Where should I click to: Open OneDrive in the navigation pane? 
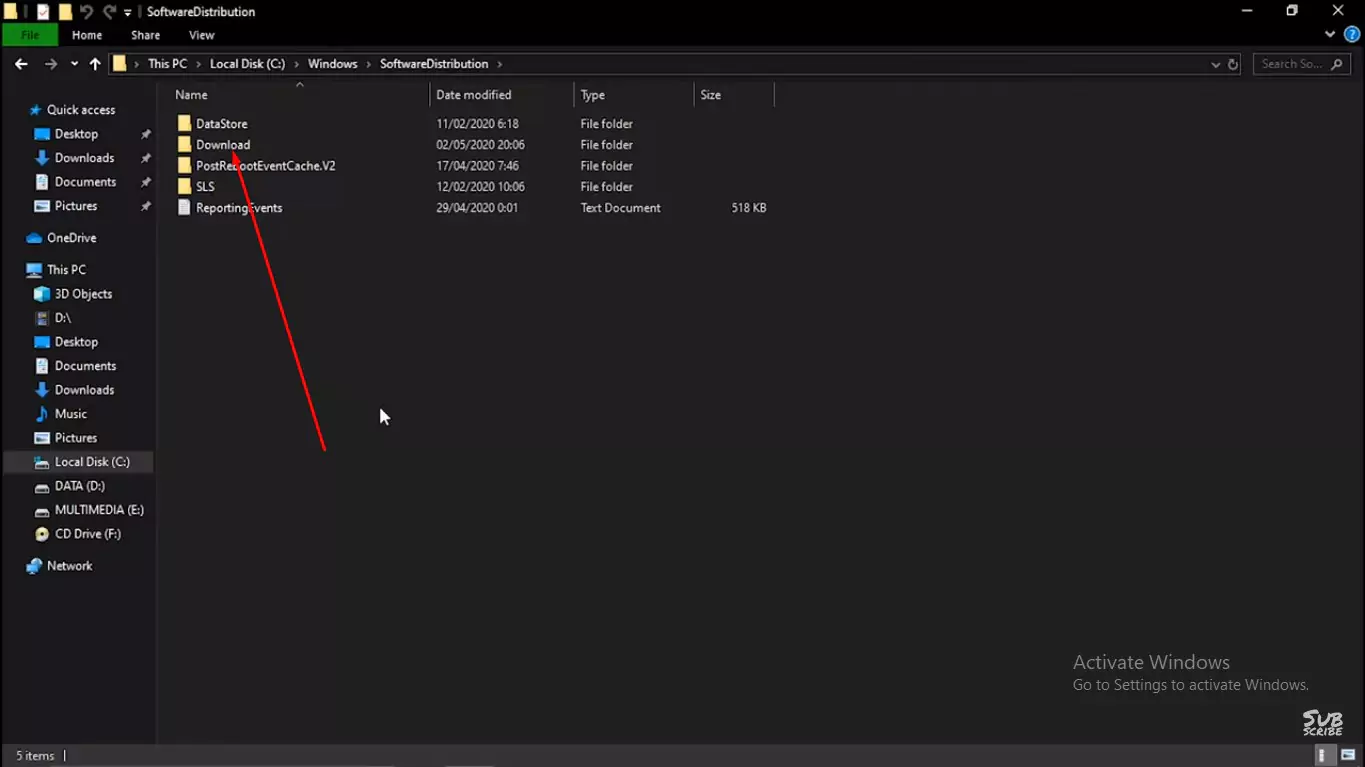coord(71,238)
